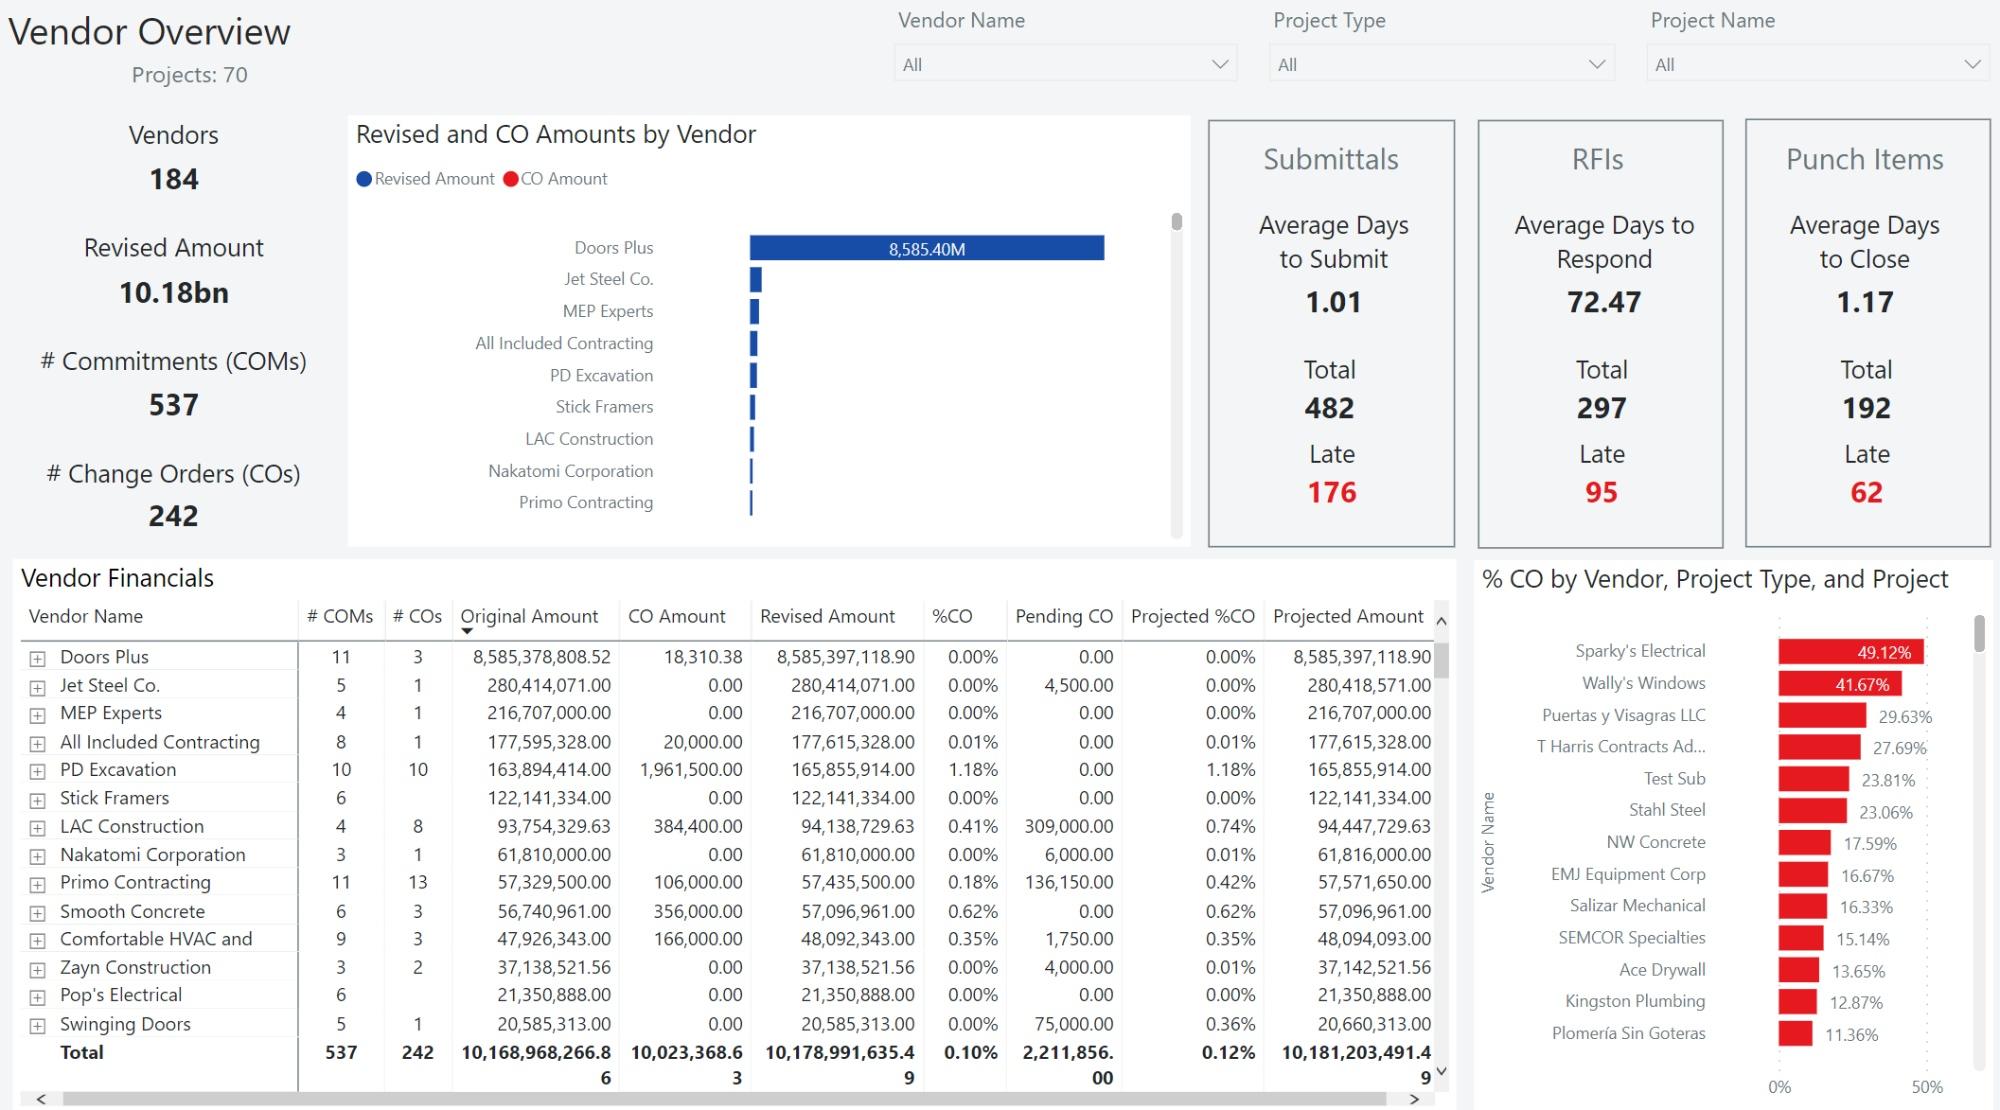Expand the Swinging Doors row

[x=38, y=1026]
